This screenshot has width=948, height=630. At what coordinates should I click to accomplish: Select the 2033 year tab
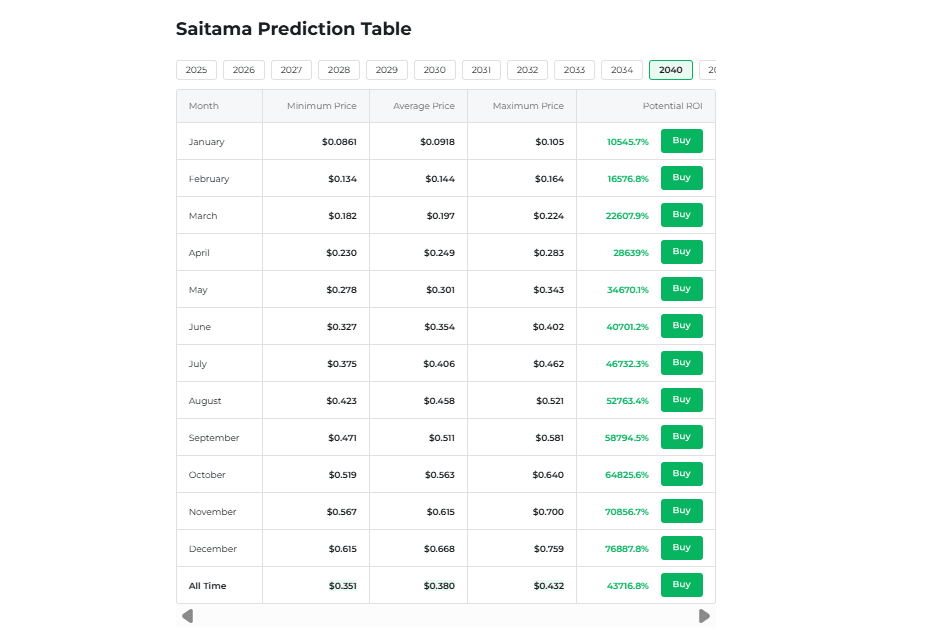coord(574,70)
